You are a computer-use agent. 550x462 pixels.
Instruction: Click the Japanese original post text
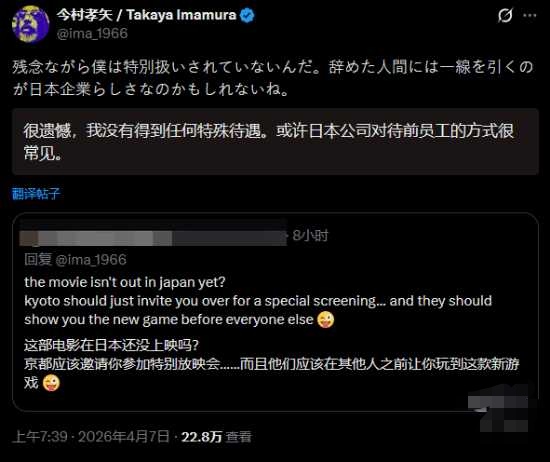pos(273,78)
